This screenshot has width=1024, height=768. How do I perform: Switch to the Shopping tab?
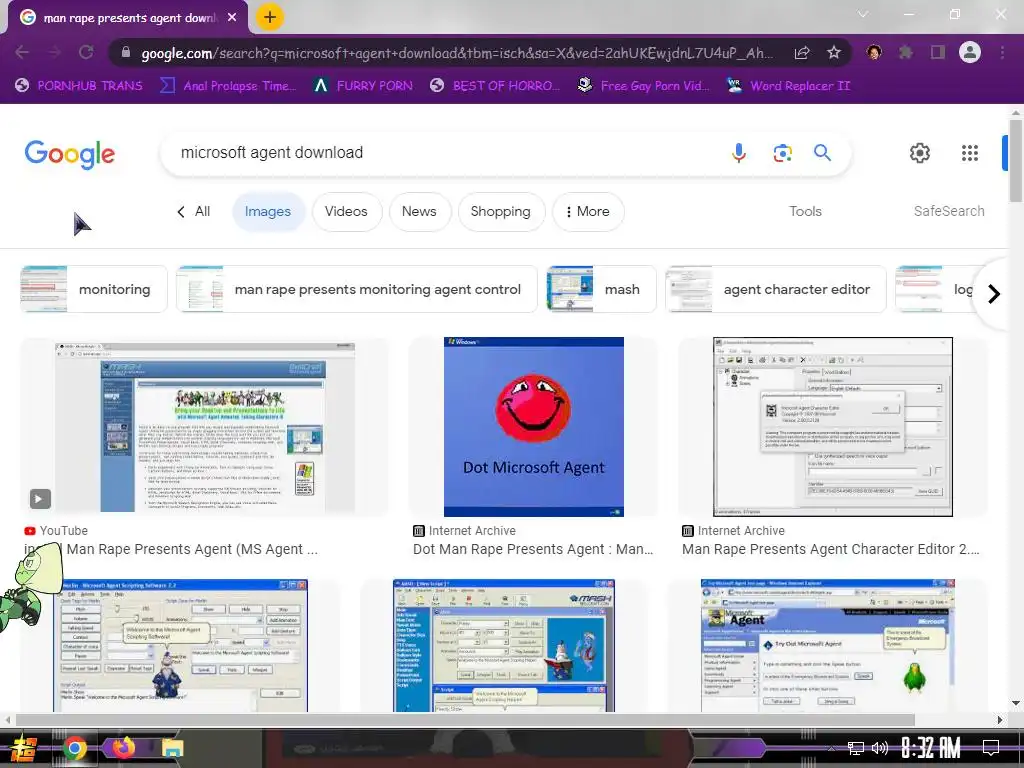(x=501, y=212)
